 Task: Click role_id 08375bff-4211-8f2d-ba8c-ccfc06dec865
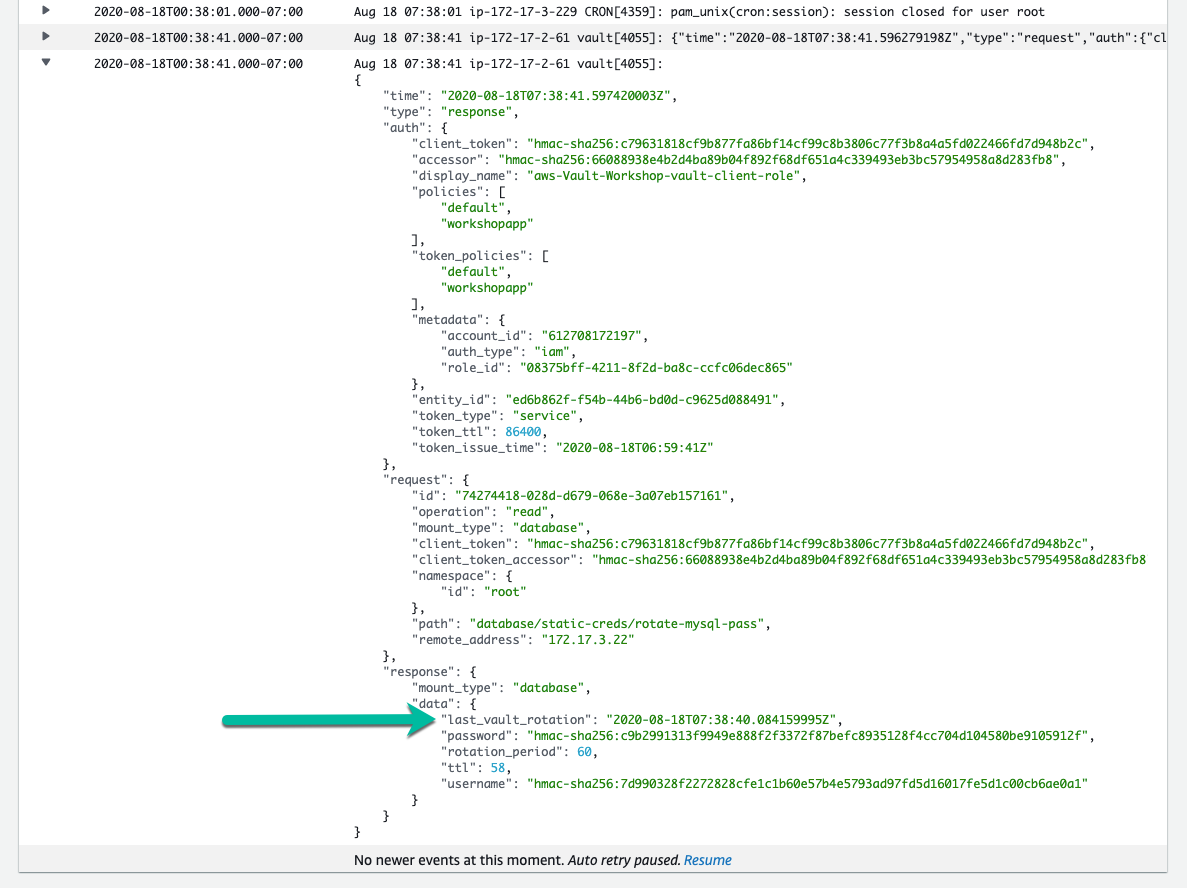(656, 367)
